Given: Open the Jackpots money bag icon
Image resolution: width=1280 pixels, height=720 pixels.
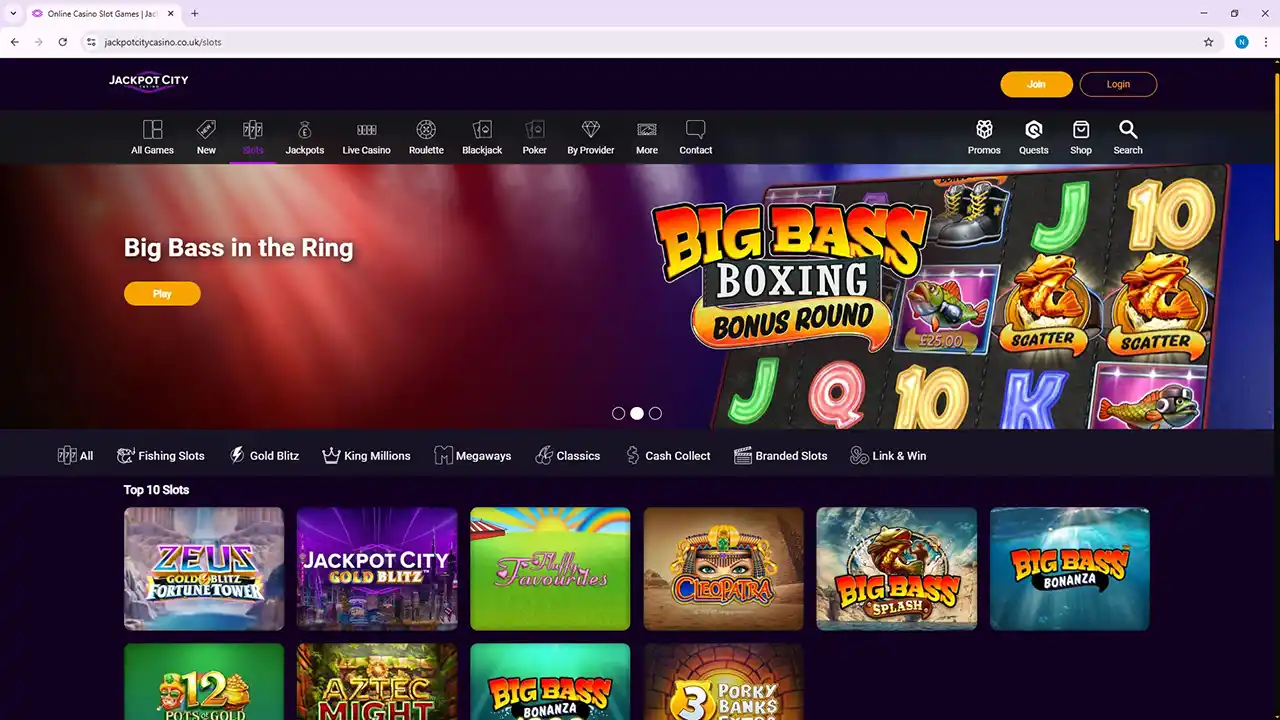Looking at the screenshot, I should pyautogui.click(x=305, y=131).
